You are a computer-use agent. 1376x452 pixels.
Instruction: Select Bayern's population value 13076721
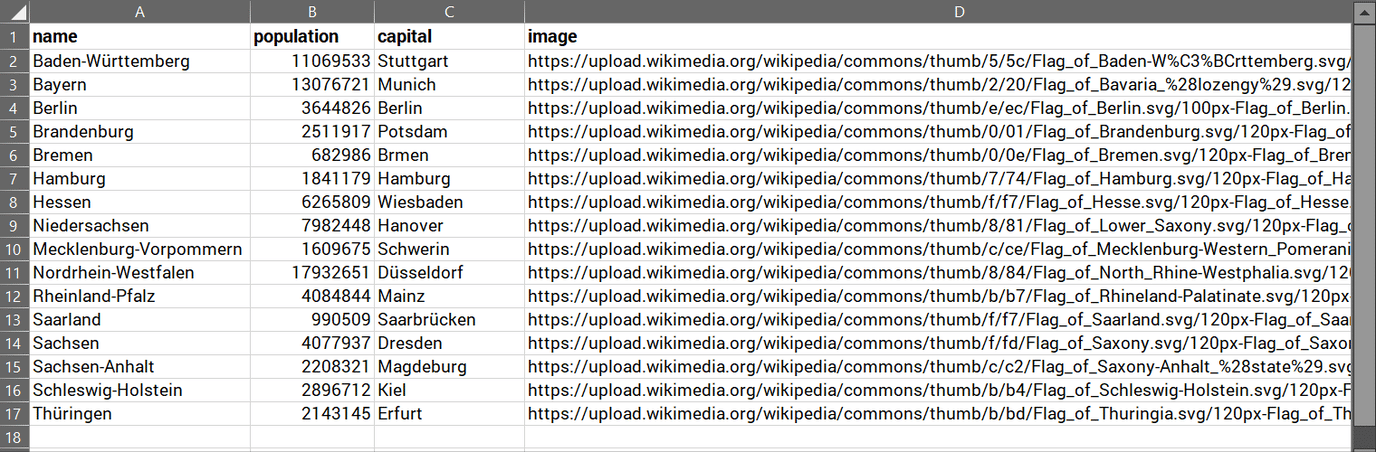(x=312, y=85)
